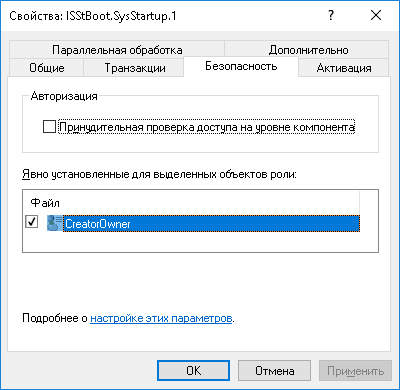Uncheck the CreatorOwner role checkbox
Screen dimensions: 400x390
click(32, 222)
